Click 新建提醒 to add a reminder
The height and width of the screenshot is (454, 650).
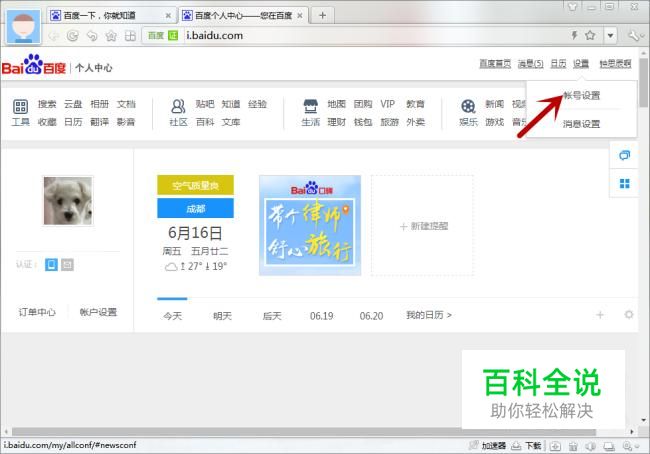[424, 226]
